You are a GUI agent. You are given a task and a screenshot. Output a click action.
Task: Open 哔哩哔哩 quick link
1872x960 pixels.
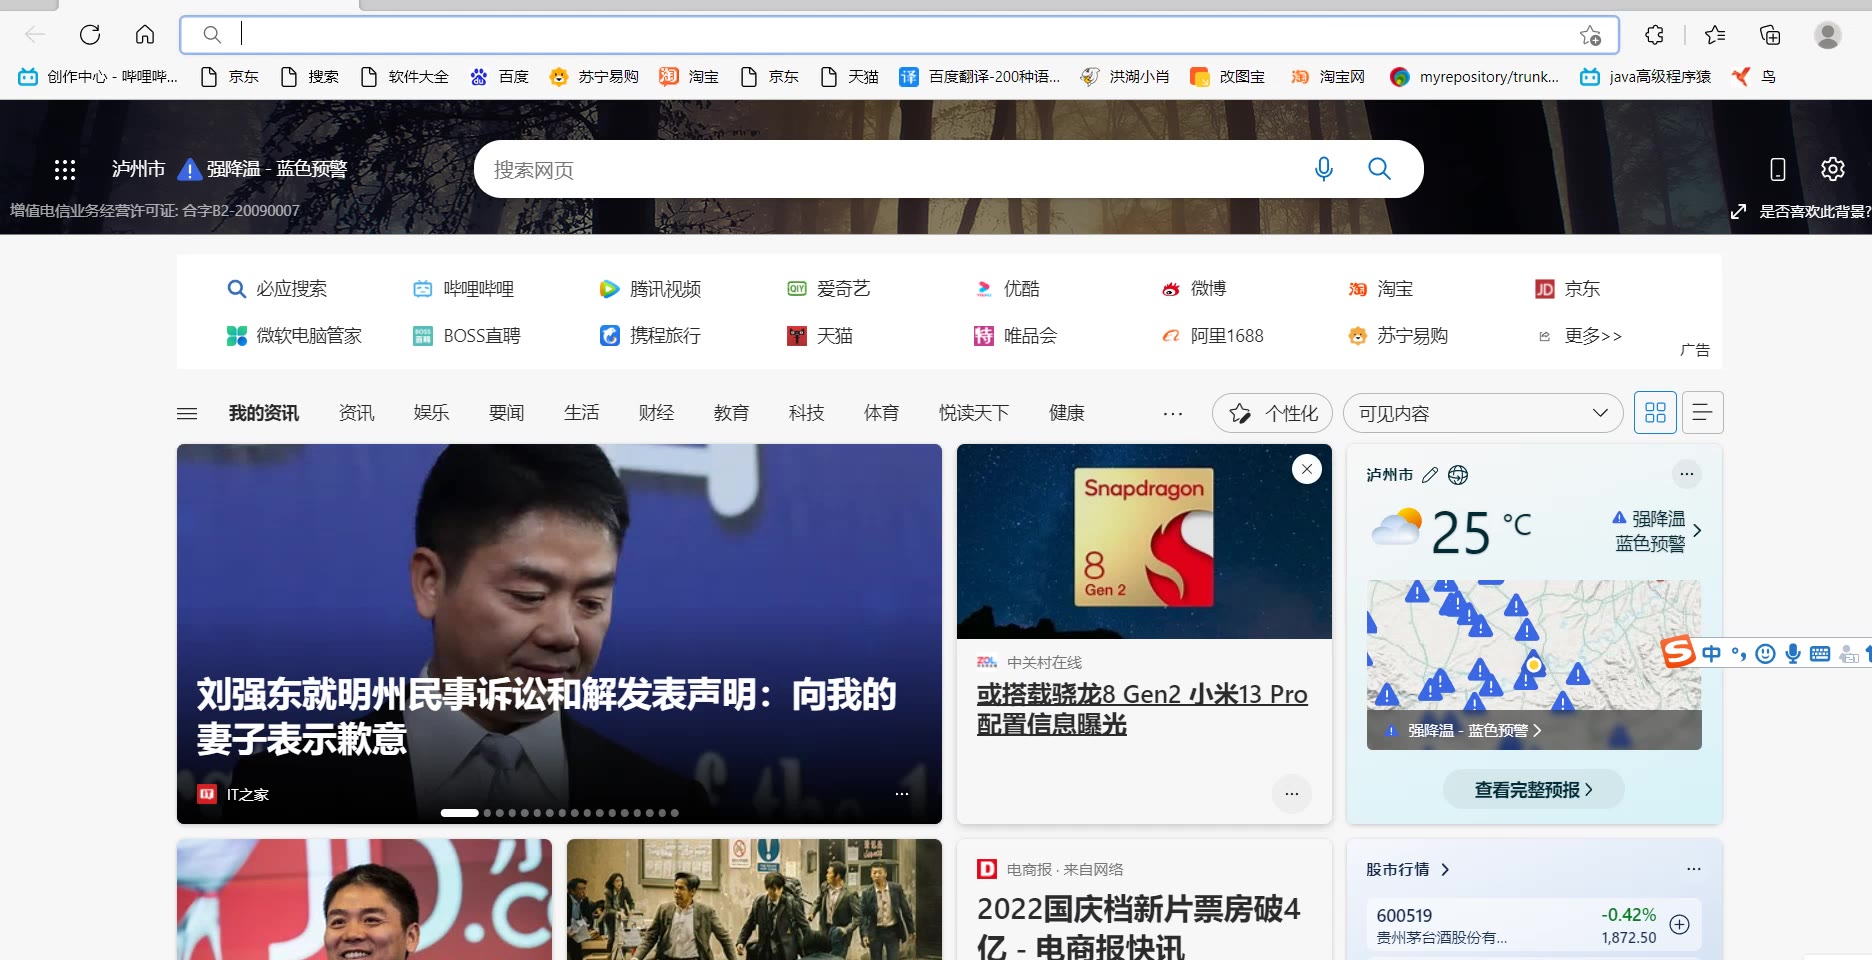464,289
